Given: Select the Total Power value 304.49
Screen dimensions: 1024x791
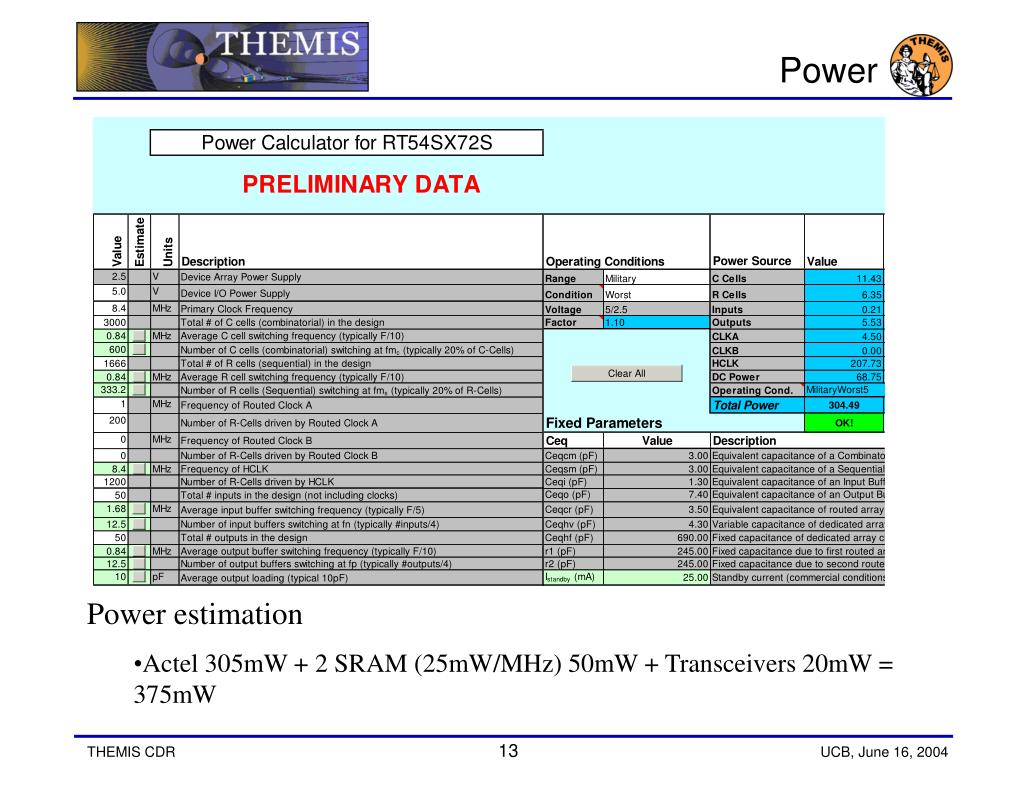Looking at the screenshot, I should [844, 405].
